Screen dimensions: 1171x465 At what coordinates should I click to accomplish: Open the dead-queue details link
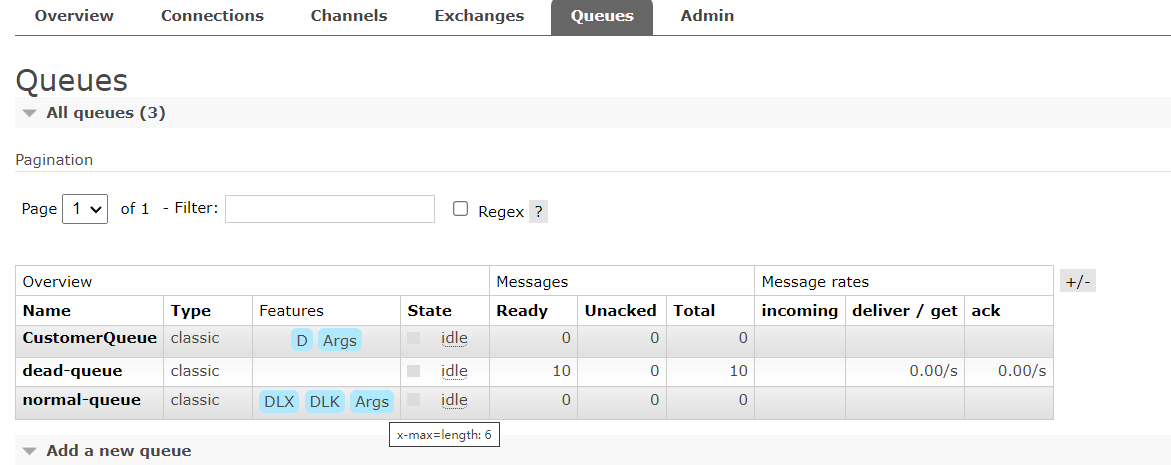click(x=72, y=371)
